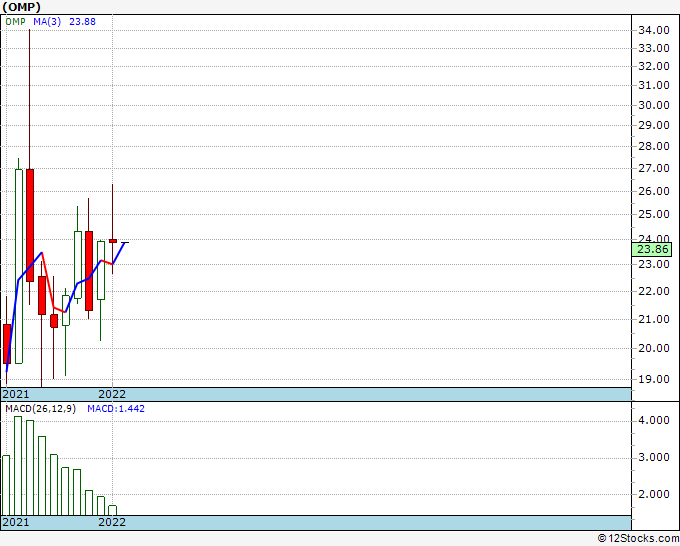Click the small red candlestick at 24.00

tap(113, 241)
